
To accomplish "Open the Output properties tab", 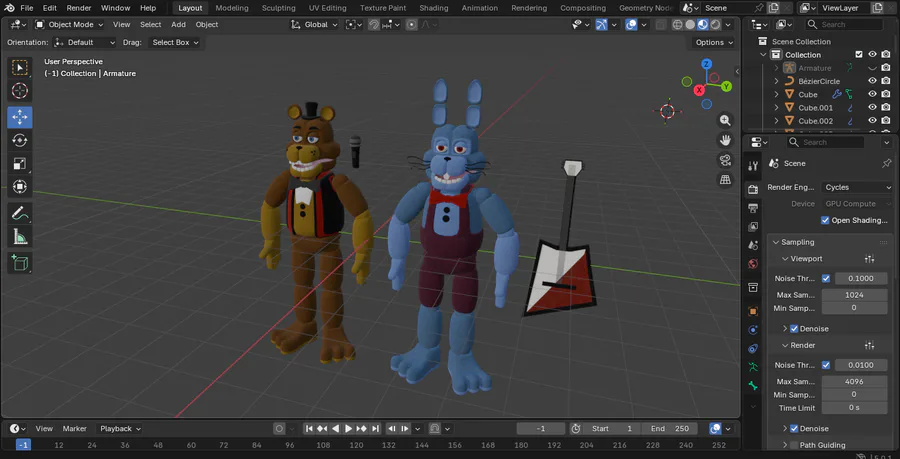I will click(753, 208).
